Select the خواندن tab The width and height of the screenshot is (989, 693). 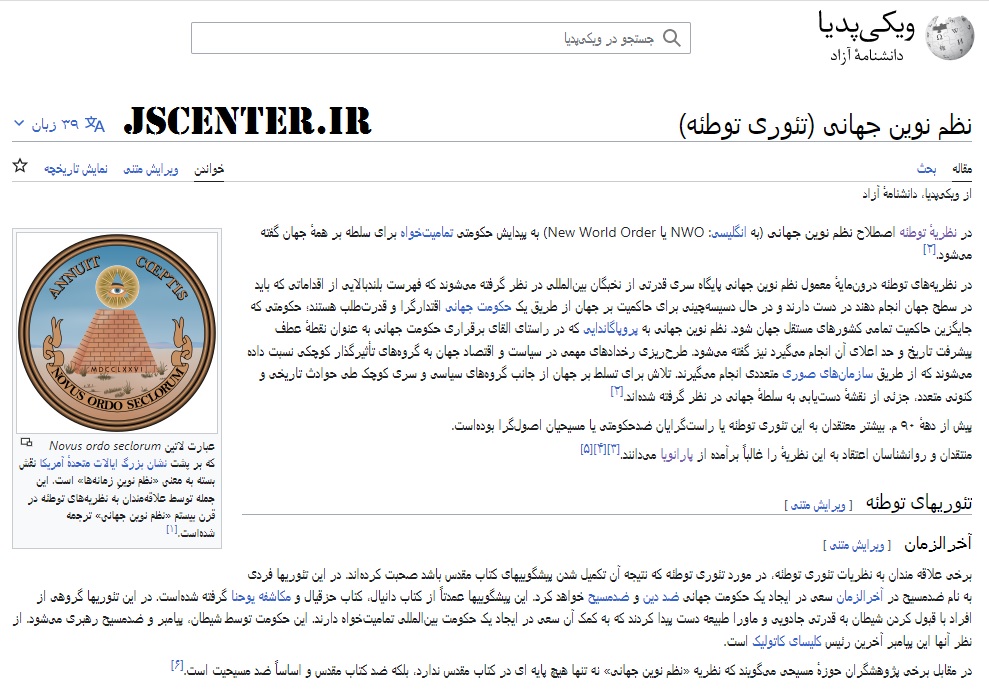tap(209, 169)
